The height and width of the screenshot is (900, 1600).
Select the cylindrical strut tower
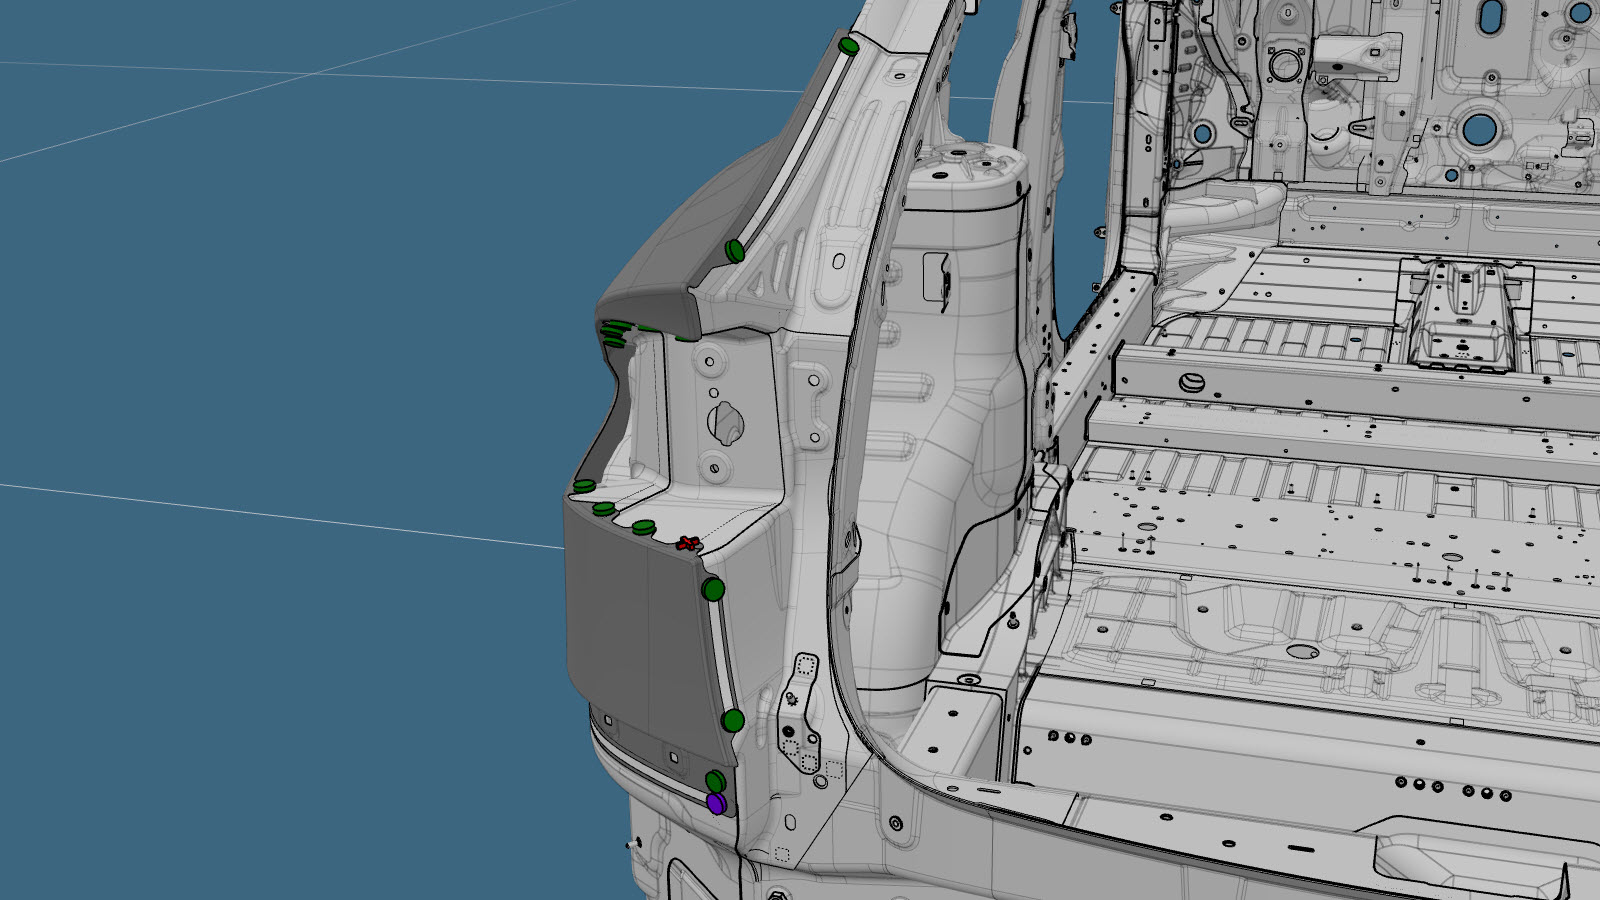coord(960,400)
